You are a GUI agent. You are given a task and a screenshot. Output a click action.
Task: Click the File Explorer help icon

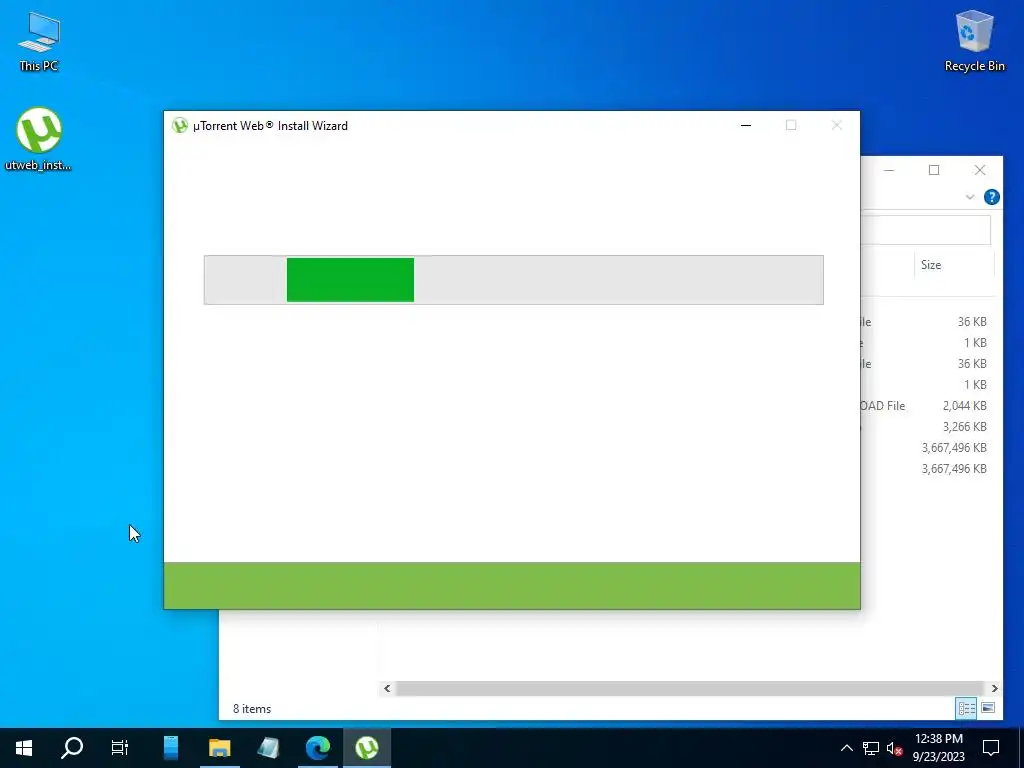click(991, 197)
